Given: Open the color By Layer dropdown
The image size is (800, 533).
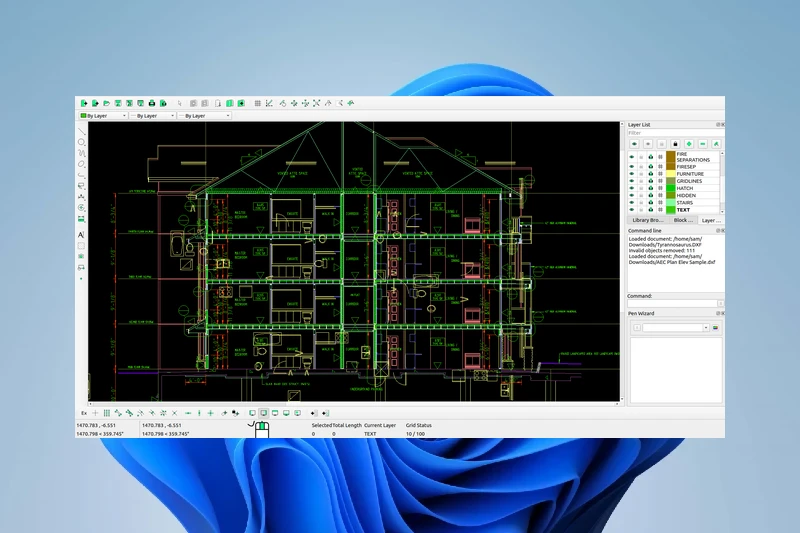Looking at the screenshot, I should [x=103, y=116].
